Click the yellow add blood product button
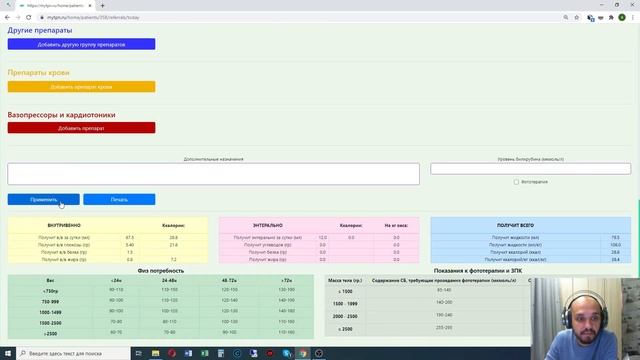Viewport: 640px width, 360px height. point(81,87)
